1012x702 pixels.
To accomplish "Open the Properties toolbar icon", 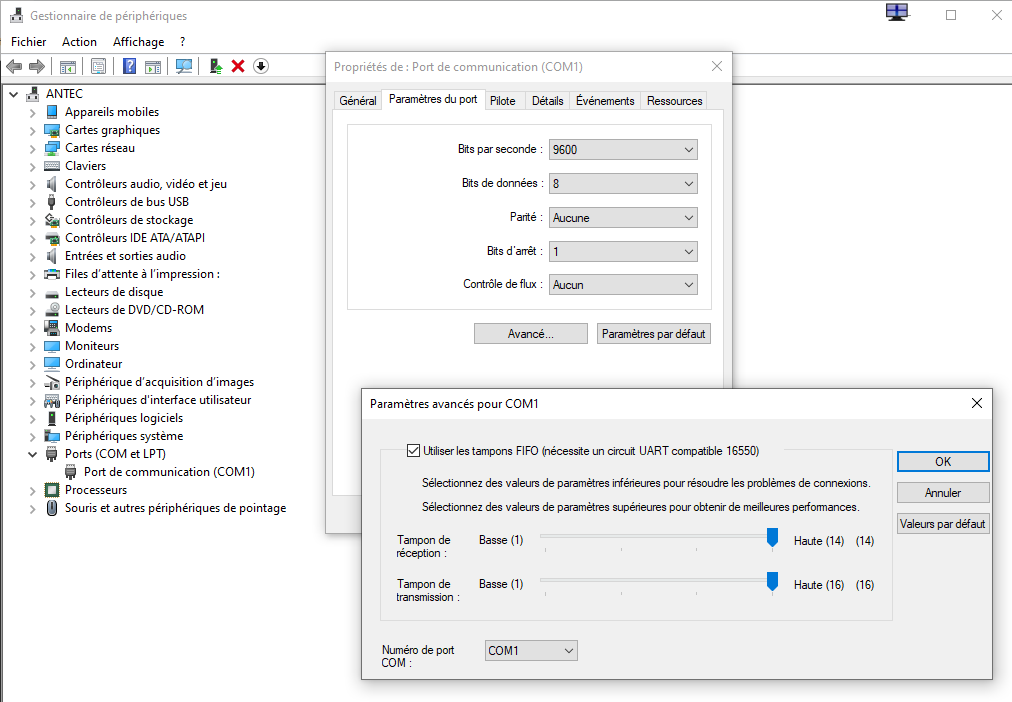I will [99, 66].
